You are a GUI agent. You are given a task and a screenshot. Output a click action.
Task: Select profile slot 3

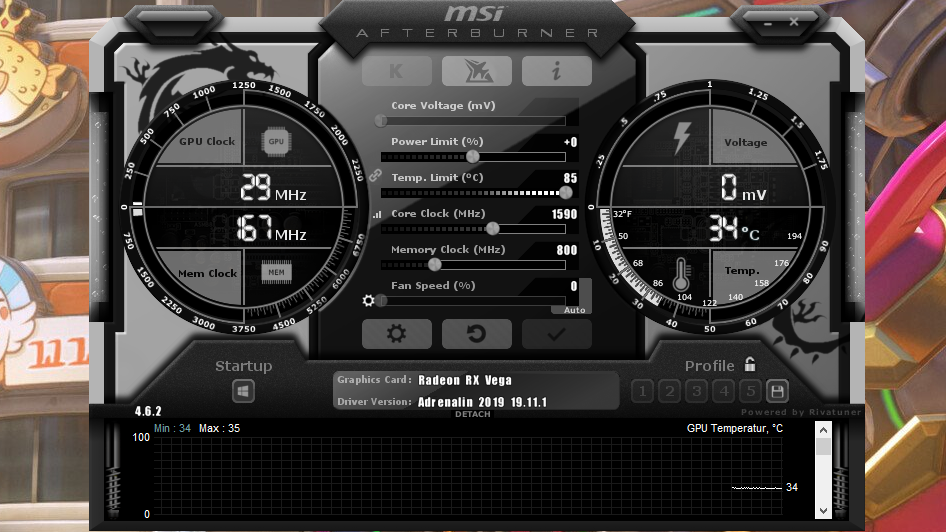coord(697,391)
